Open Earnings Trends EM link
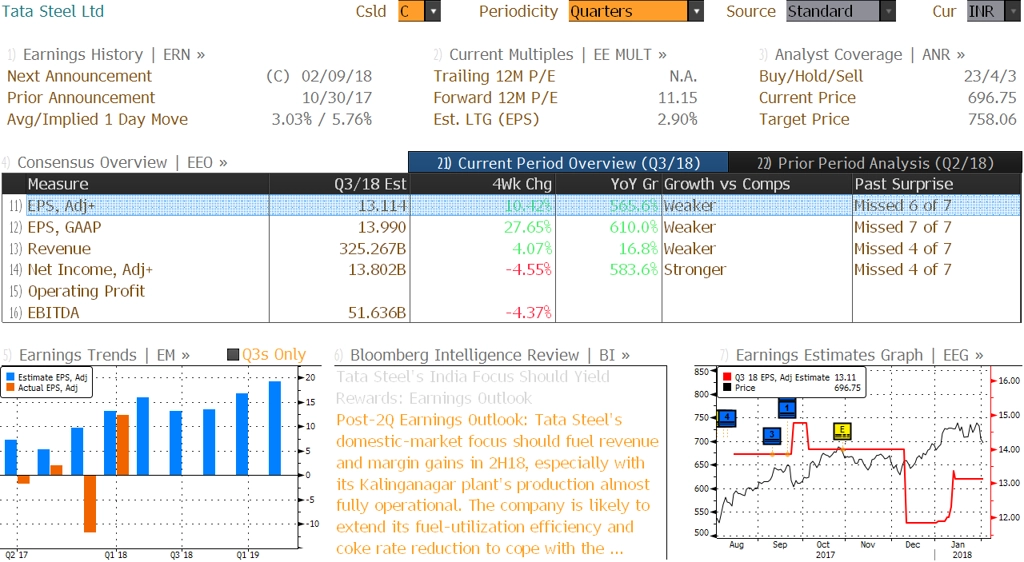Viewport: 1024px width, 562px height. click(104, 355)
